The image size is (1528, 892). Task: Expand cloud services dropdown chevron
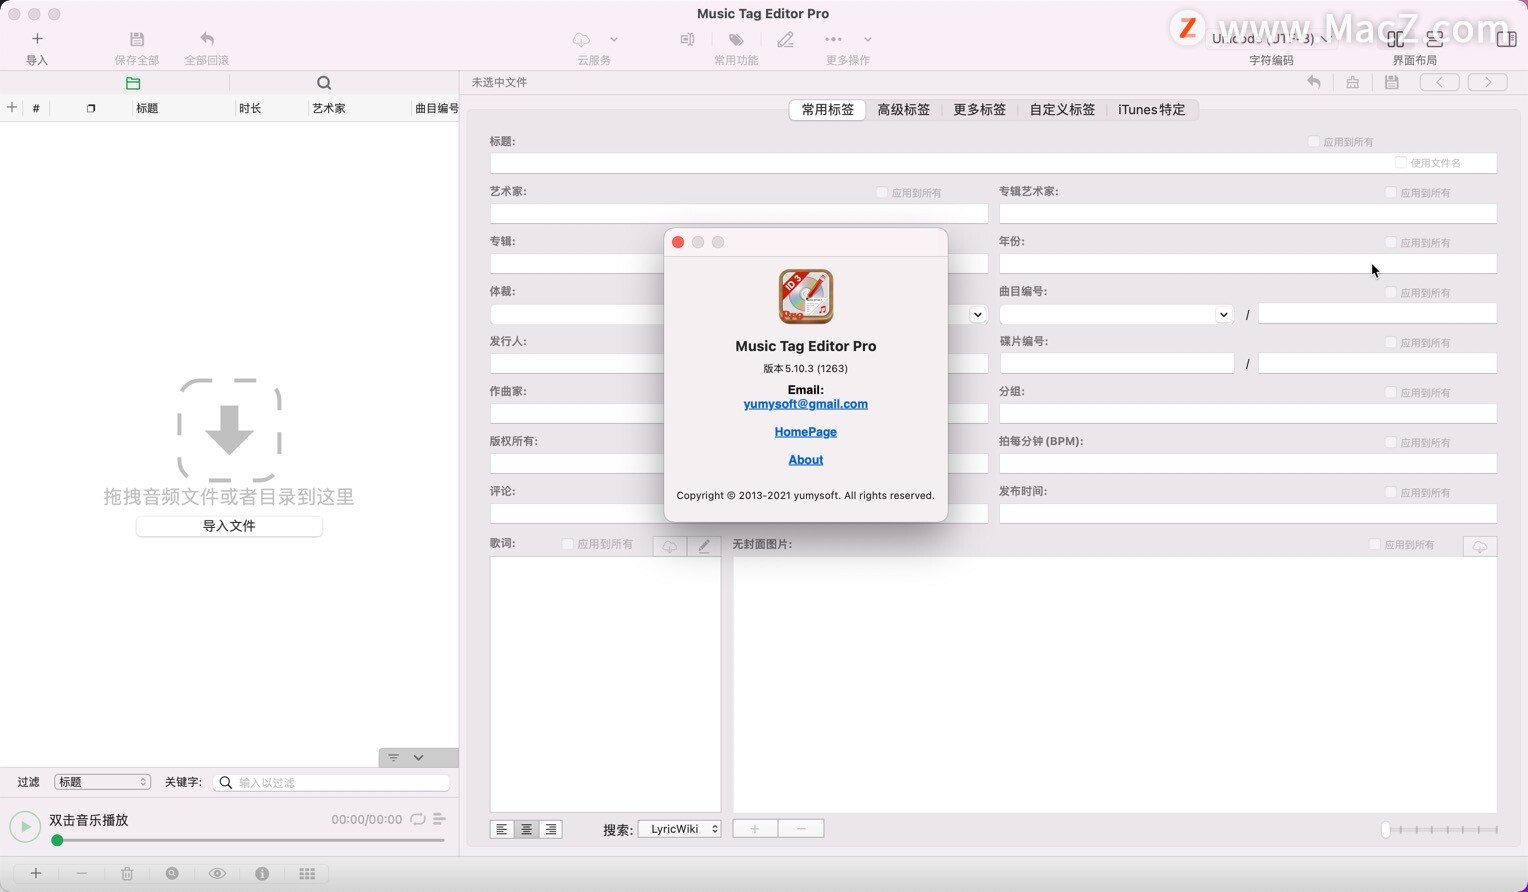click(614, 40)
